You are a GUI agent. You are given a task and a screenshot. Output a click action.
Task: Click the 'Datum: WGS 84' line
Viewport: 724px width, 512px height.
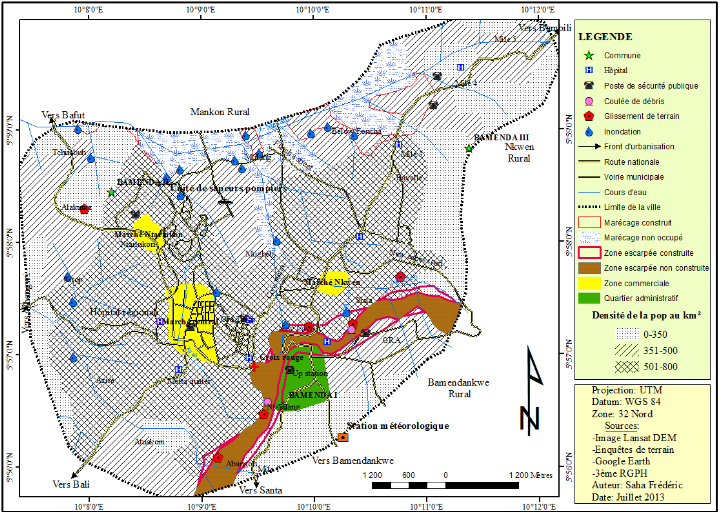621,402
